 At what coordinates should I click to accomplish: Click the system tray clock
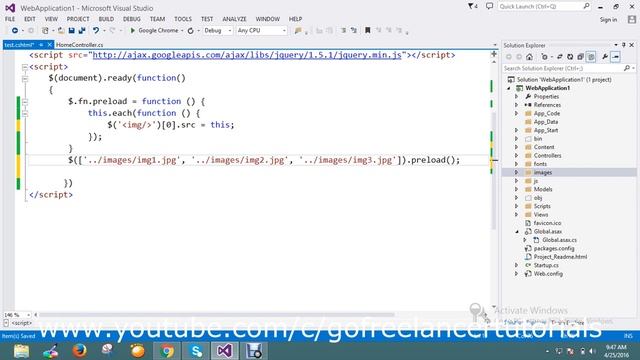[616, 351]
